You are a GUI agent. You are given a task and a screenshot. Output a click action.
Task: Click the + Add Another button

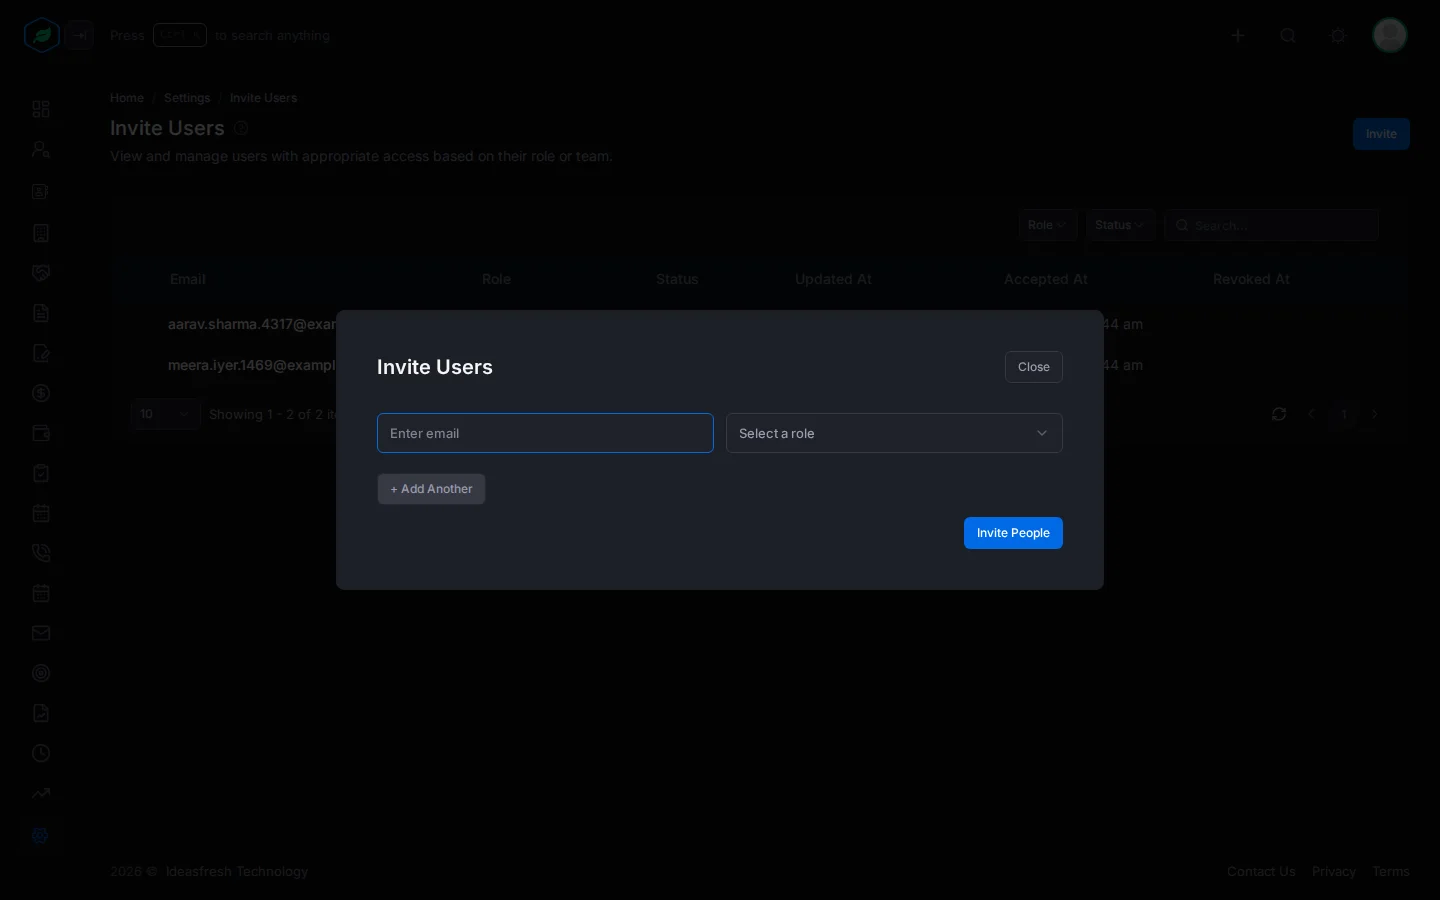tap(431, 489)
